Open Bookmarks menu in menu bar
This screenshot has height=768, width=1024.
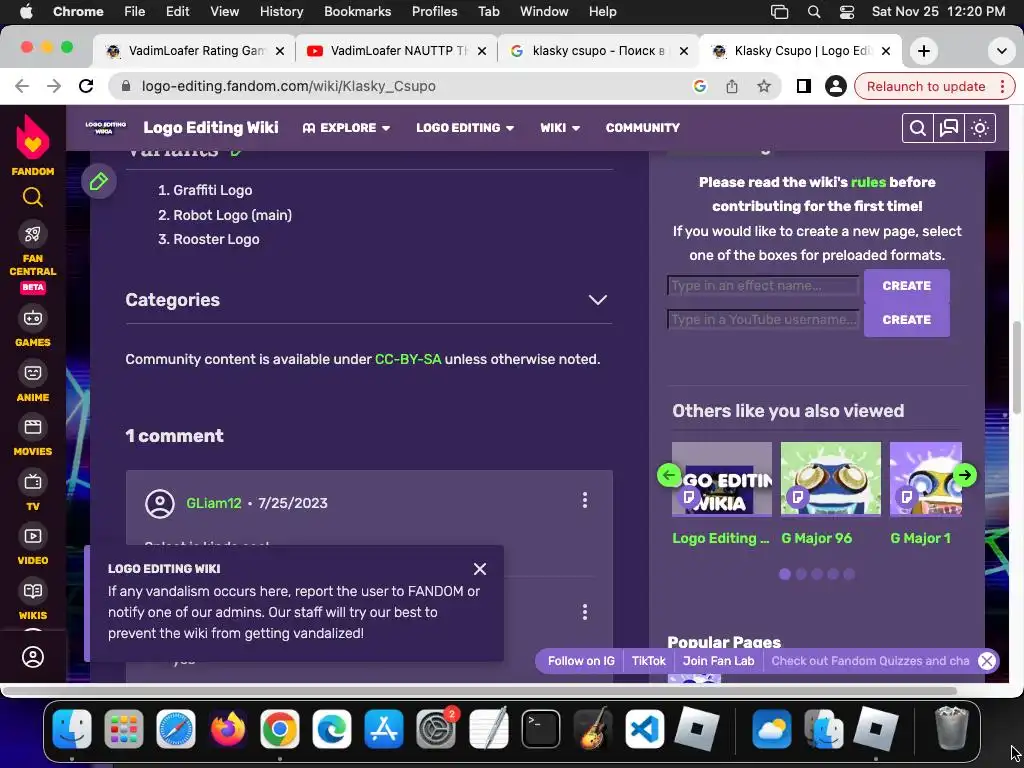[x=357, y=12]
